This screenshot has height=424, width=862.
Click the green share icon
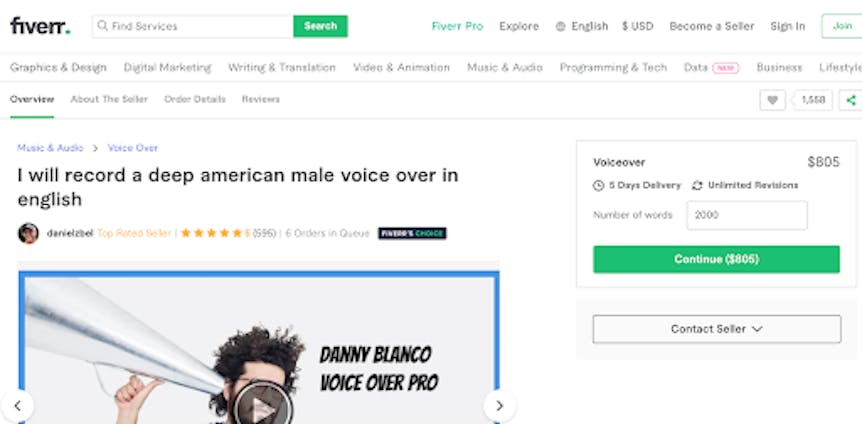[x=851, y=100]
